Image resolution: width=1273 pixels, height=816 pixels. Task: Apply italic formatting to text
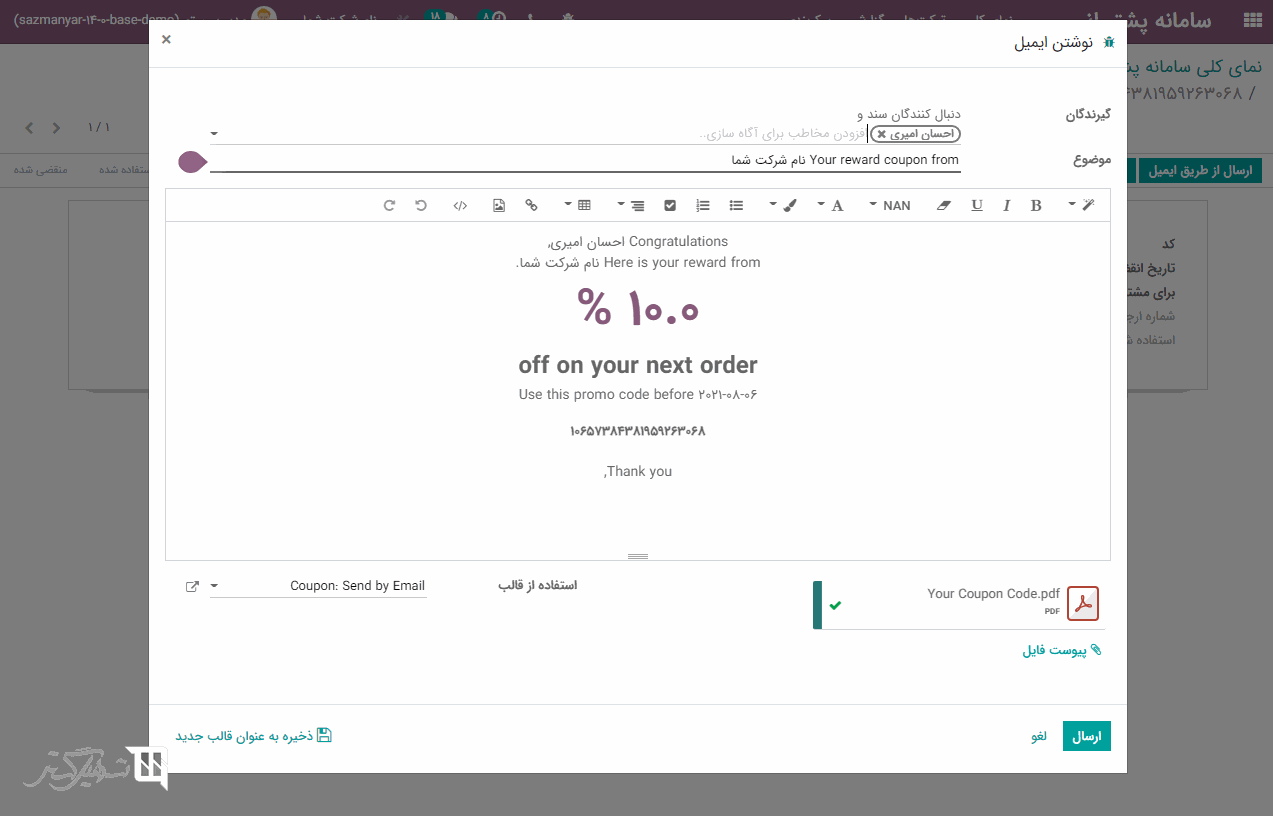point(1007,205)
